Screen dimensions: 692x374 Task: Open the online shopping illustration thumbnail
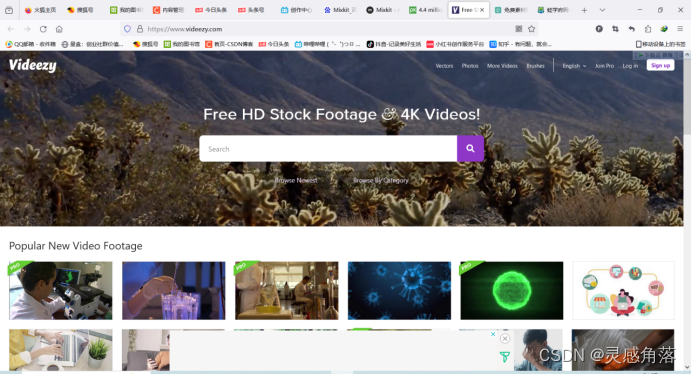pyautogui.click(x=623, y=291)
